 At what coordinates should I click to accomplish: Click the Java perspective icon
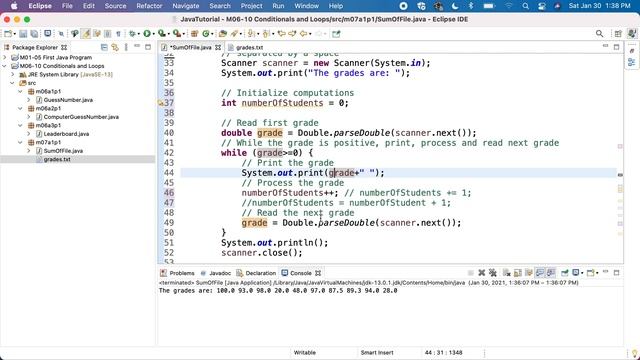tap(632, 34)
